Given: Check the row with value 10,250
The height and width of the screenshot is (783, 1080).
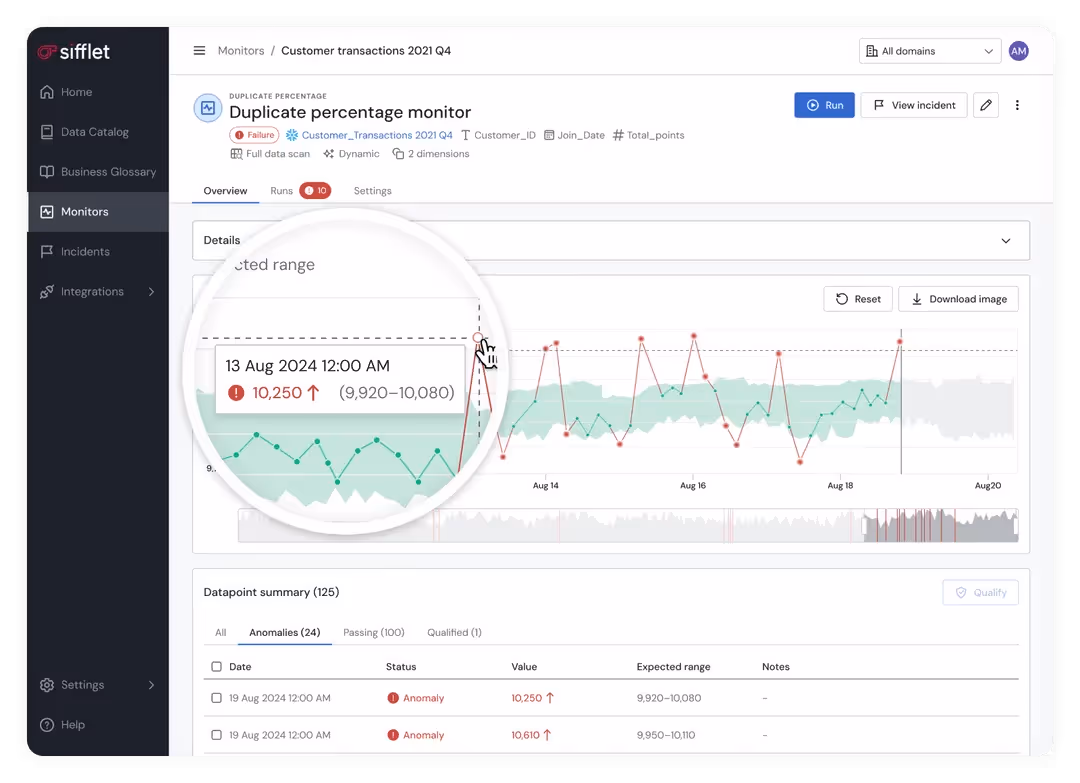Looking at the screenshot, I should [x=216, y=698].
